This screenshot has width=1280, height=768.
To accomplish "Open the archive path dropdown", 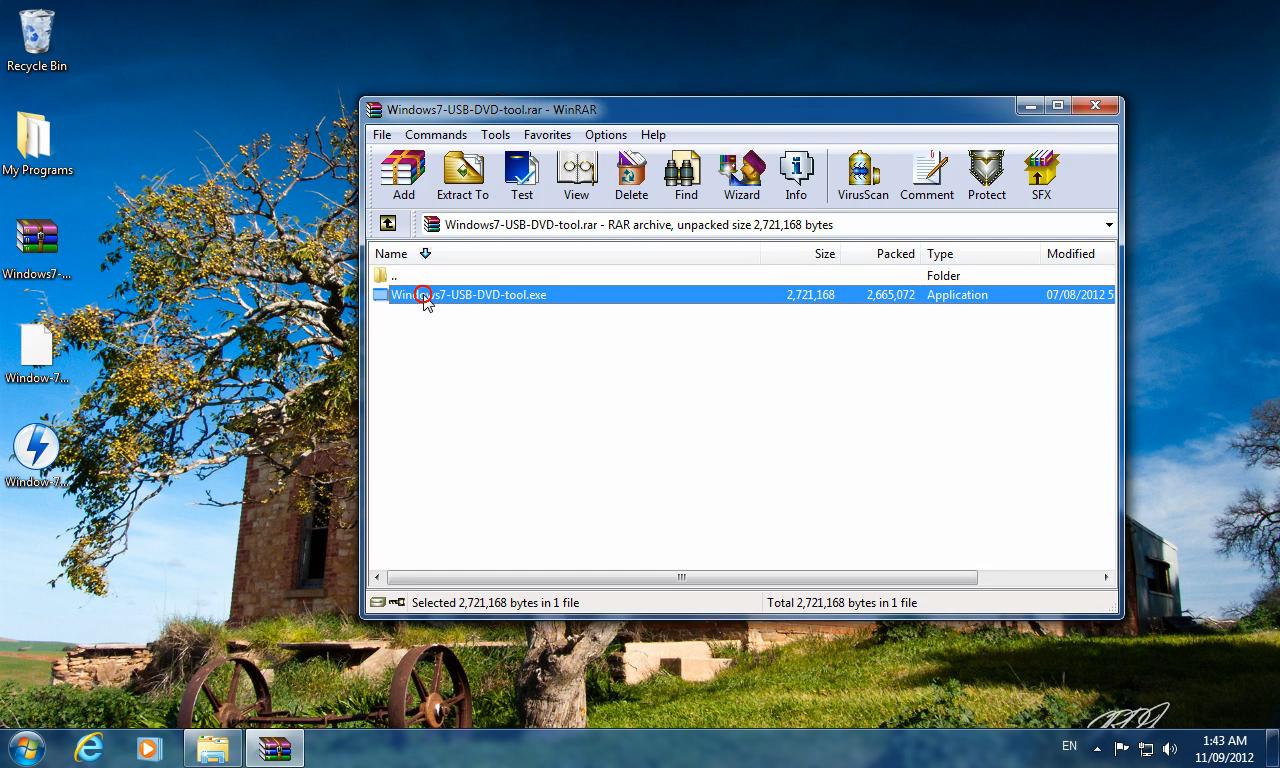I will tap(1108, 224).
